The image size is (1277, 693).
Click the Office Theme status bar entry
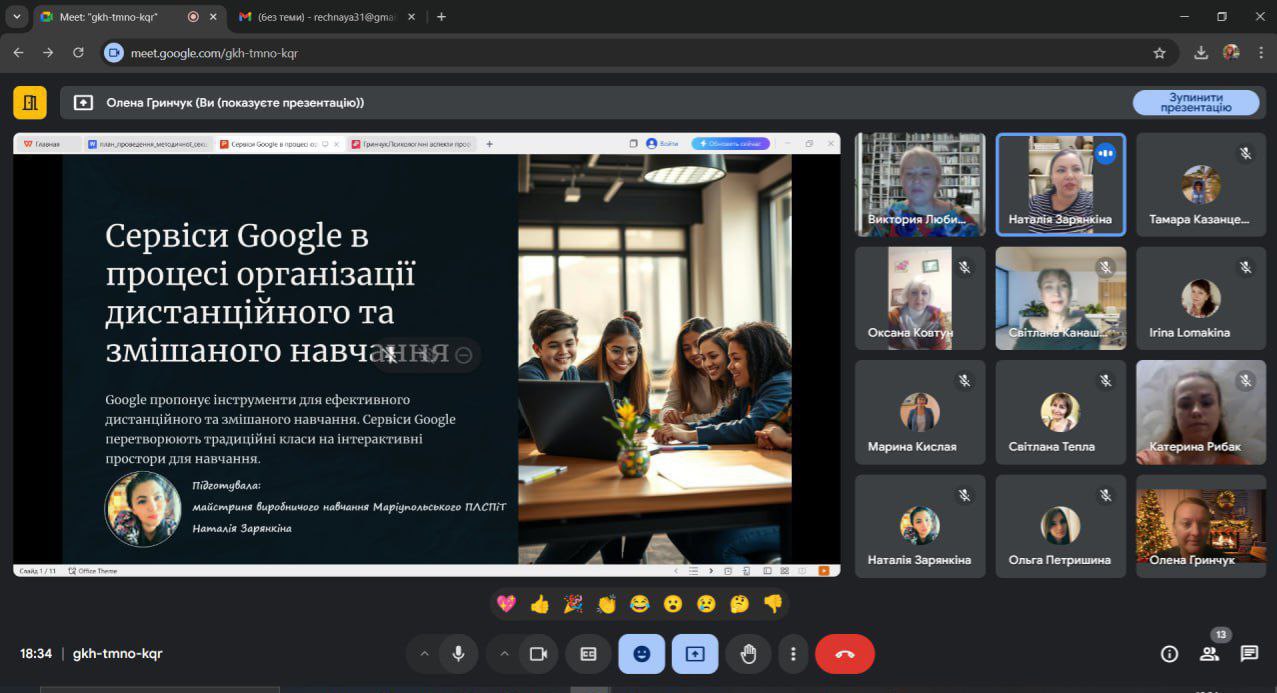(93, 571)
